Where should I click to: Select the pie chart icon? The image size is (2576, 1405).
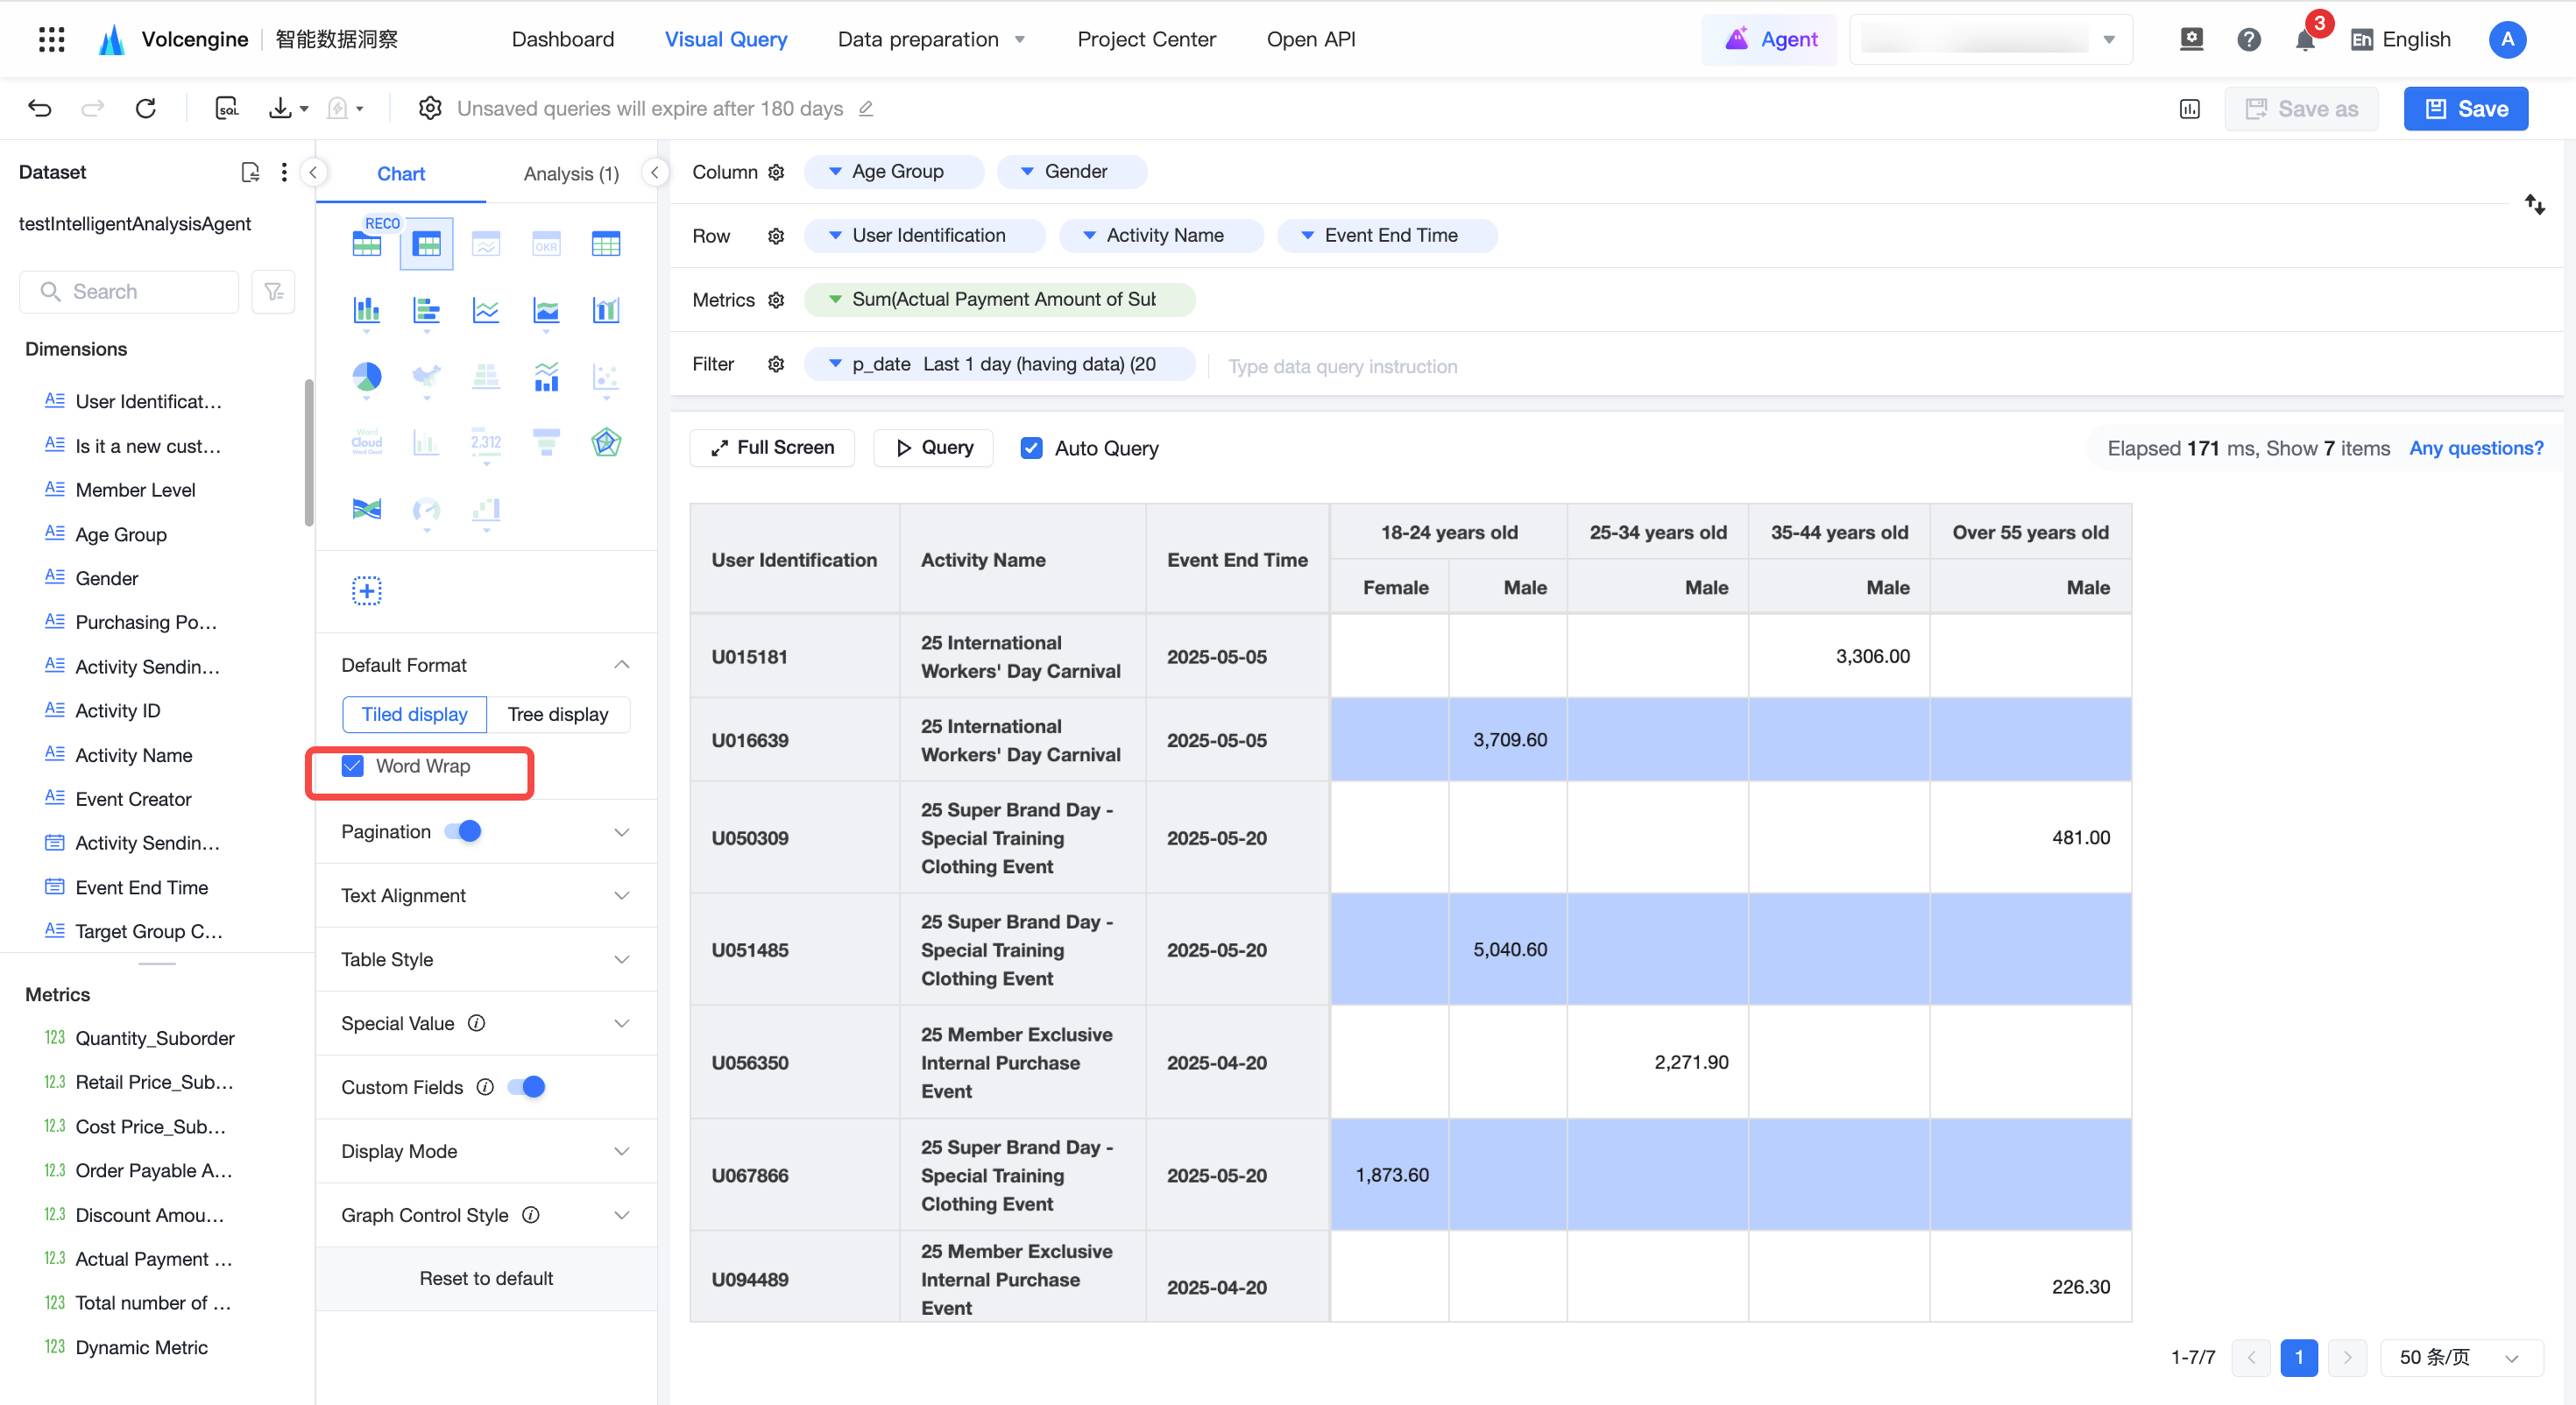[x=367, y=377]
